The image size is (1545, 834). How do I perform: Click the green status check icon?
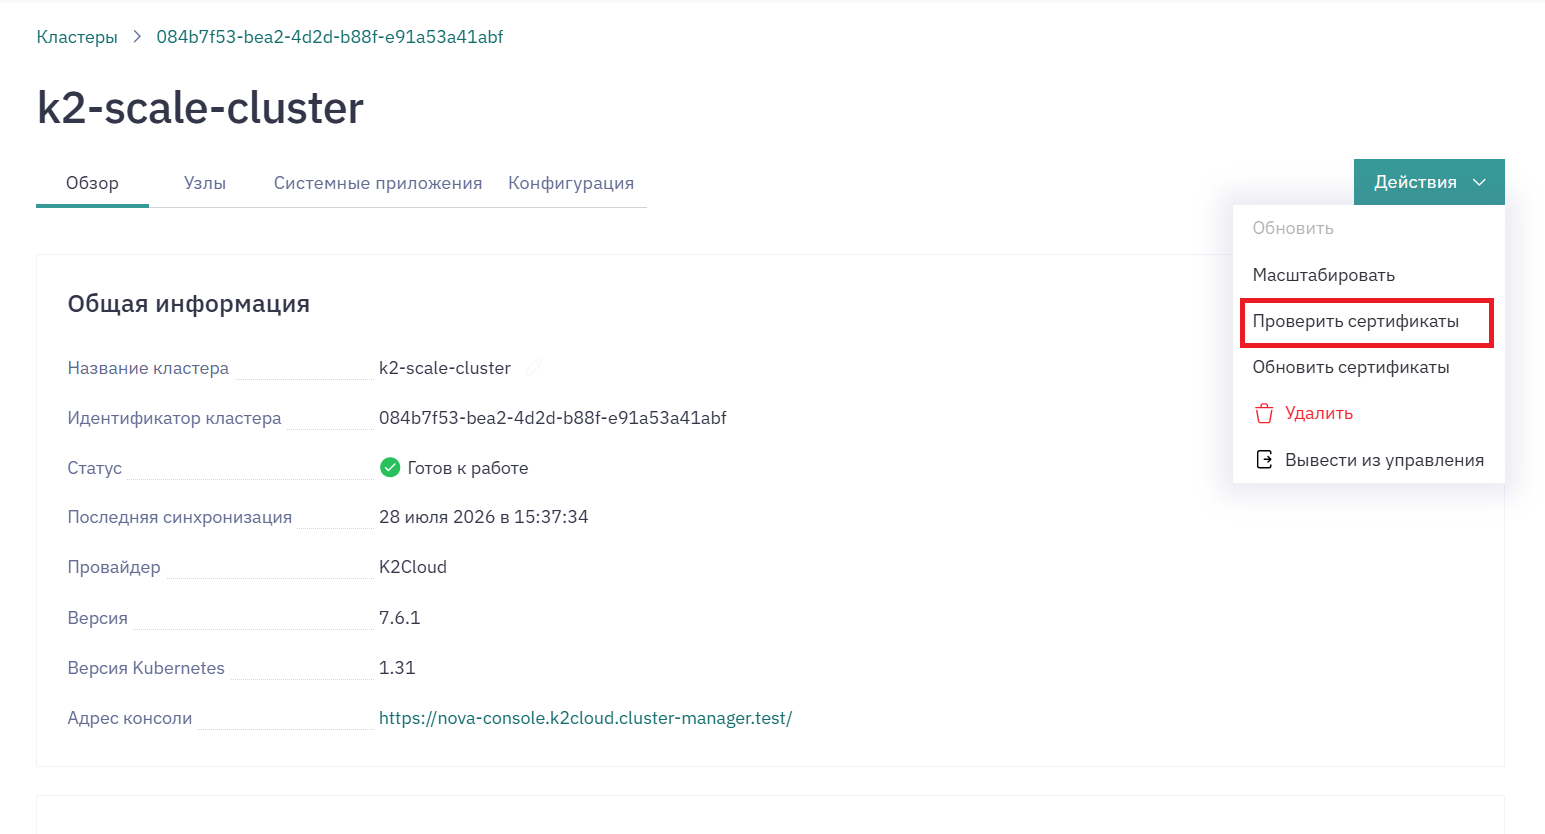pyautogui.click(x=390, y=467)
